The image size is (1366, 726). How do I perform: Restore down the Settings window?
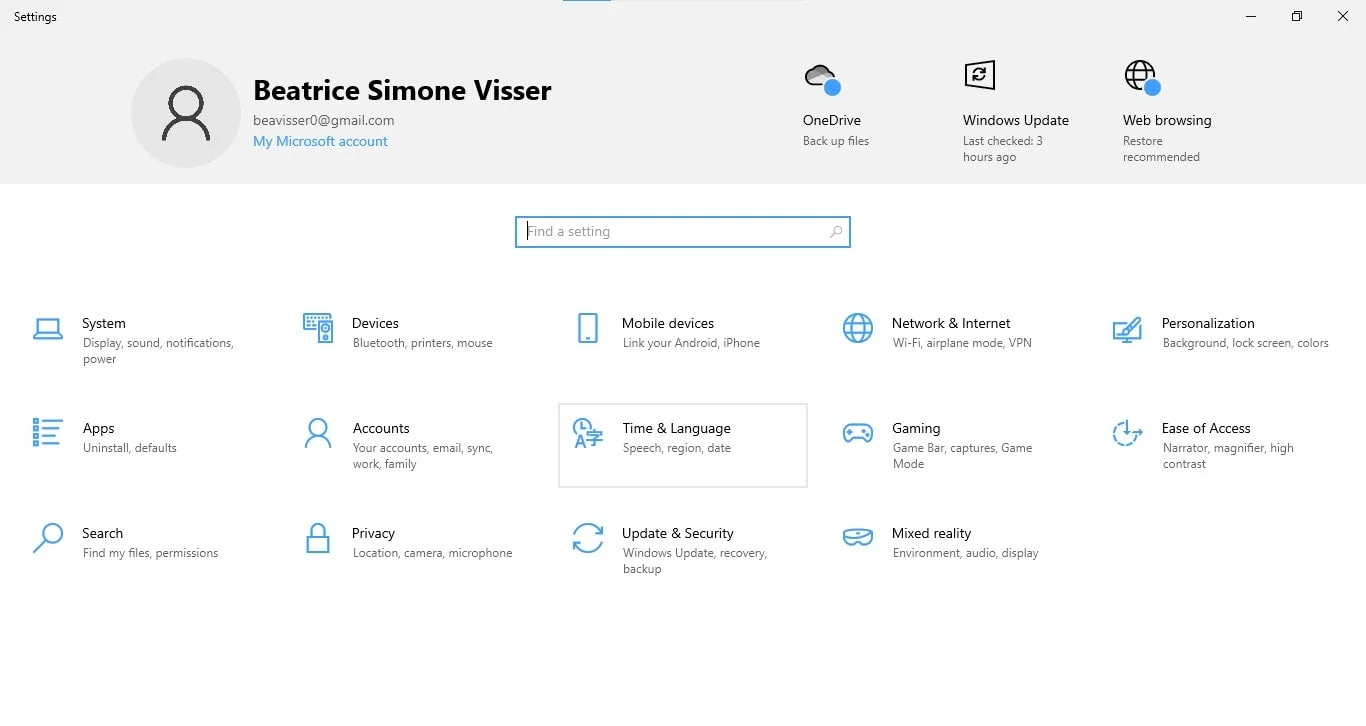coord(1297,16)
